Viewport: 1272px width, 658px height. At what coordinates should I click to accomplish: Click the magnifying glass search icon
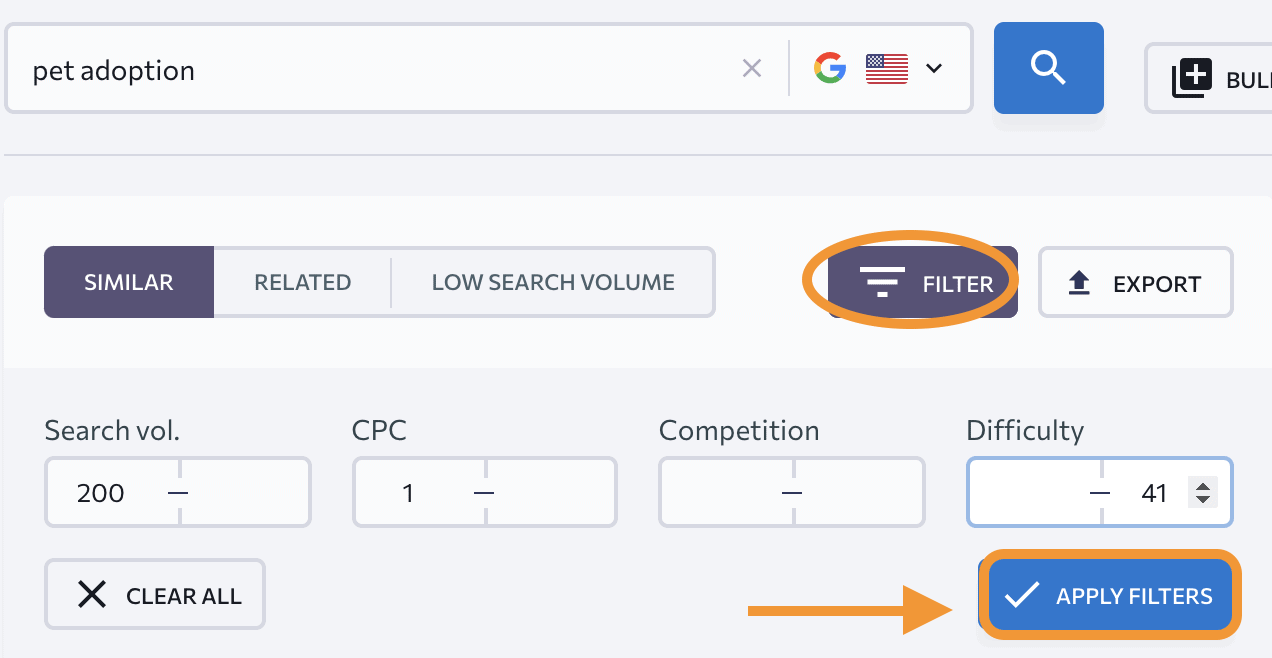click(1048, 68)
